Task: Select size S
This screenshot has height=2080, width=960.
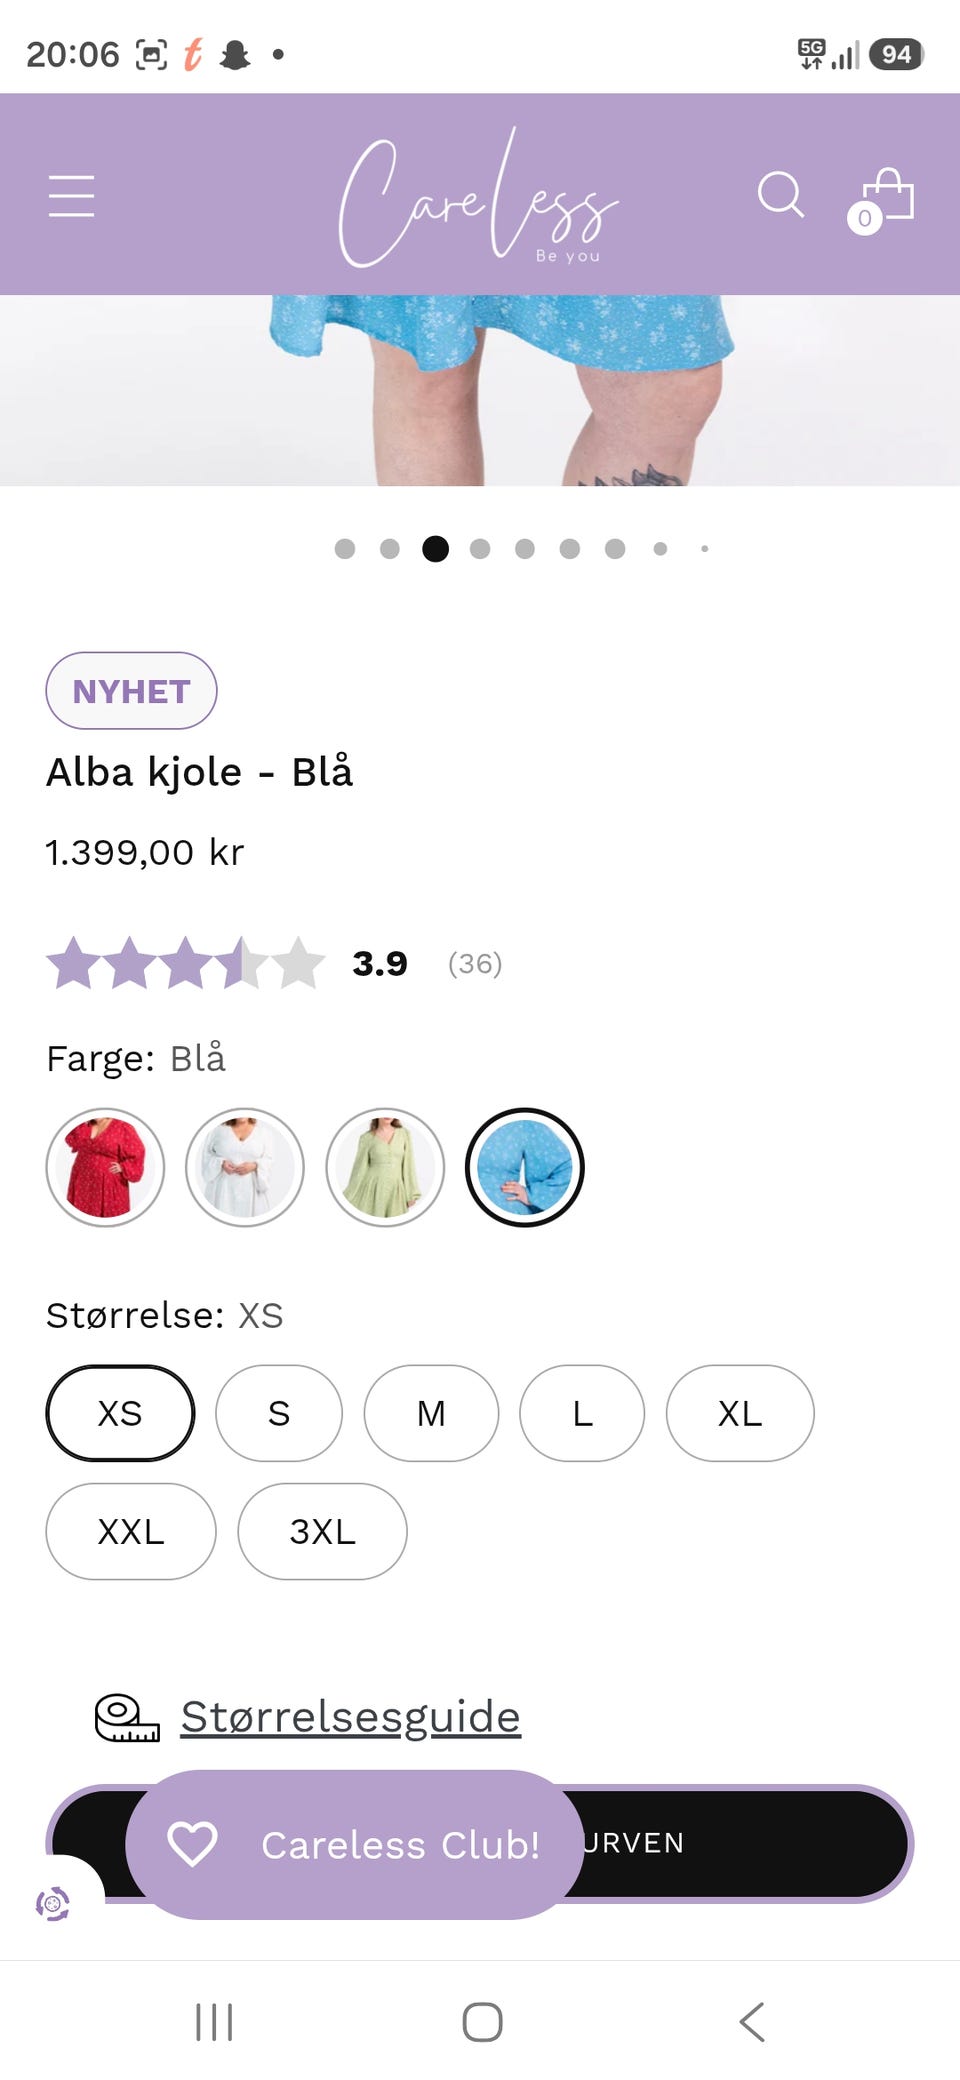Action: [279, 1413]
